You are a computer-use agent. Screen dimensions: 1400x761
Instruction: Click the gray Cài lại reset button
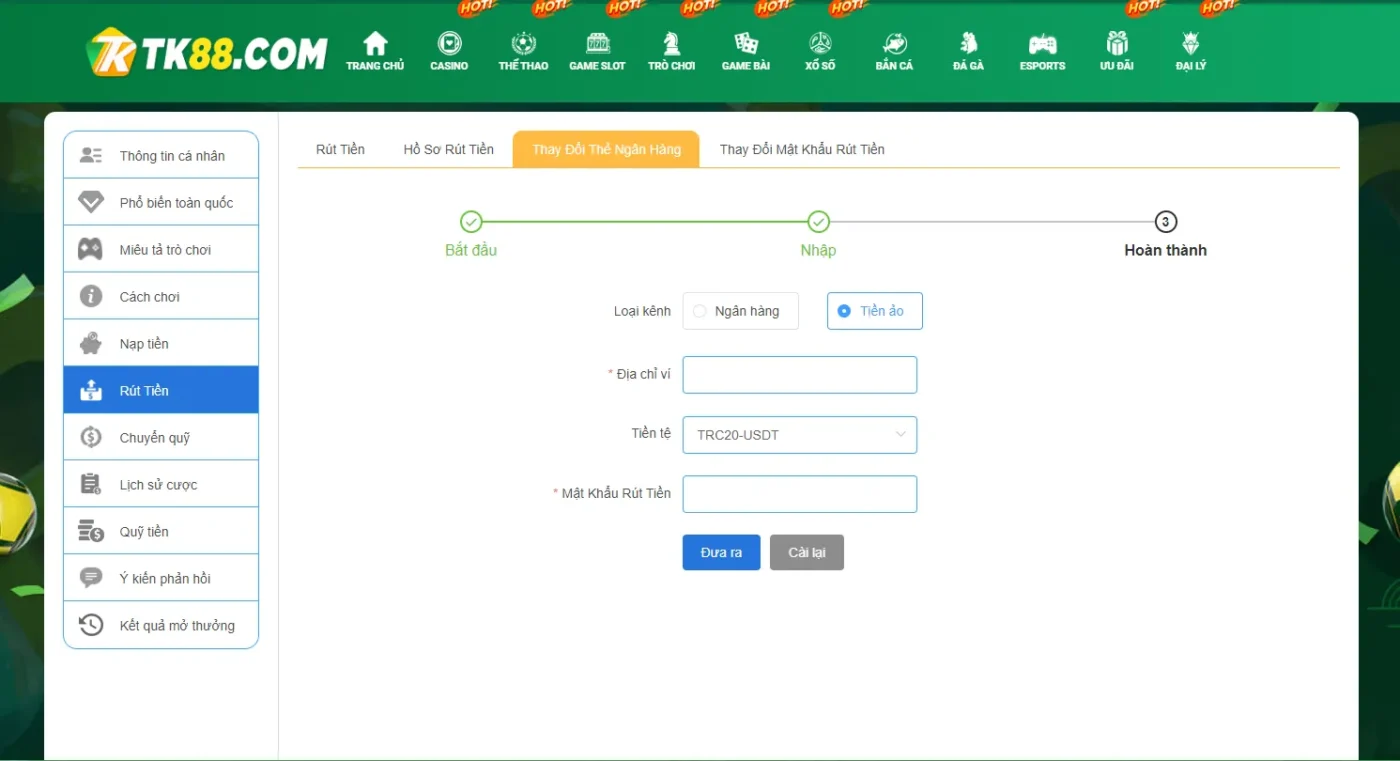coord(806,553)
